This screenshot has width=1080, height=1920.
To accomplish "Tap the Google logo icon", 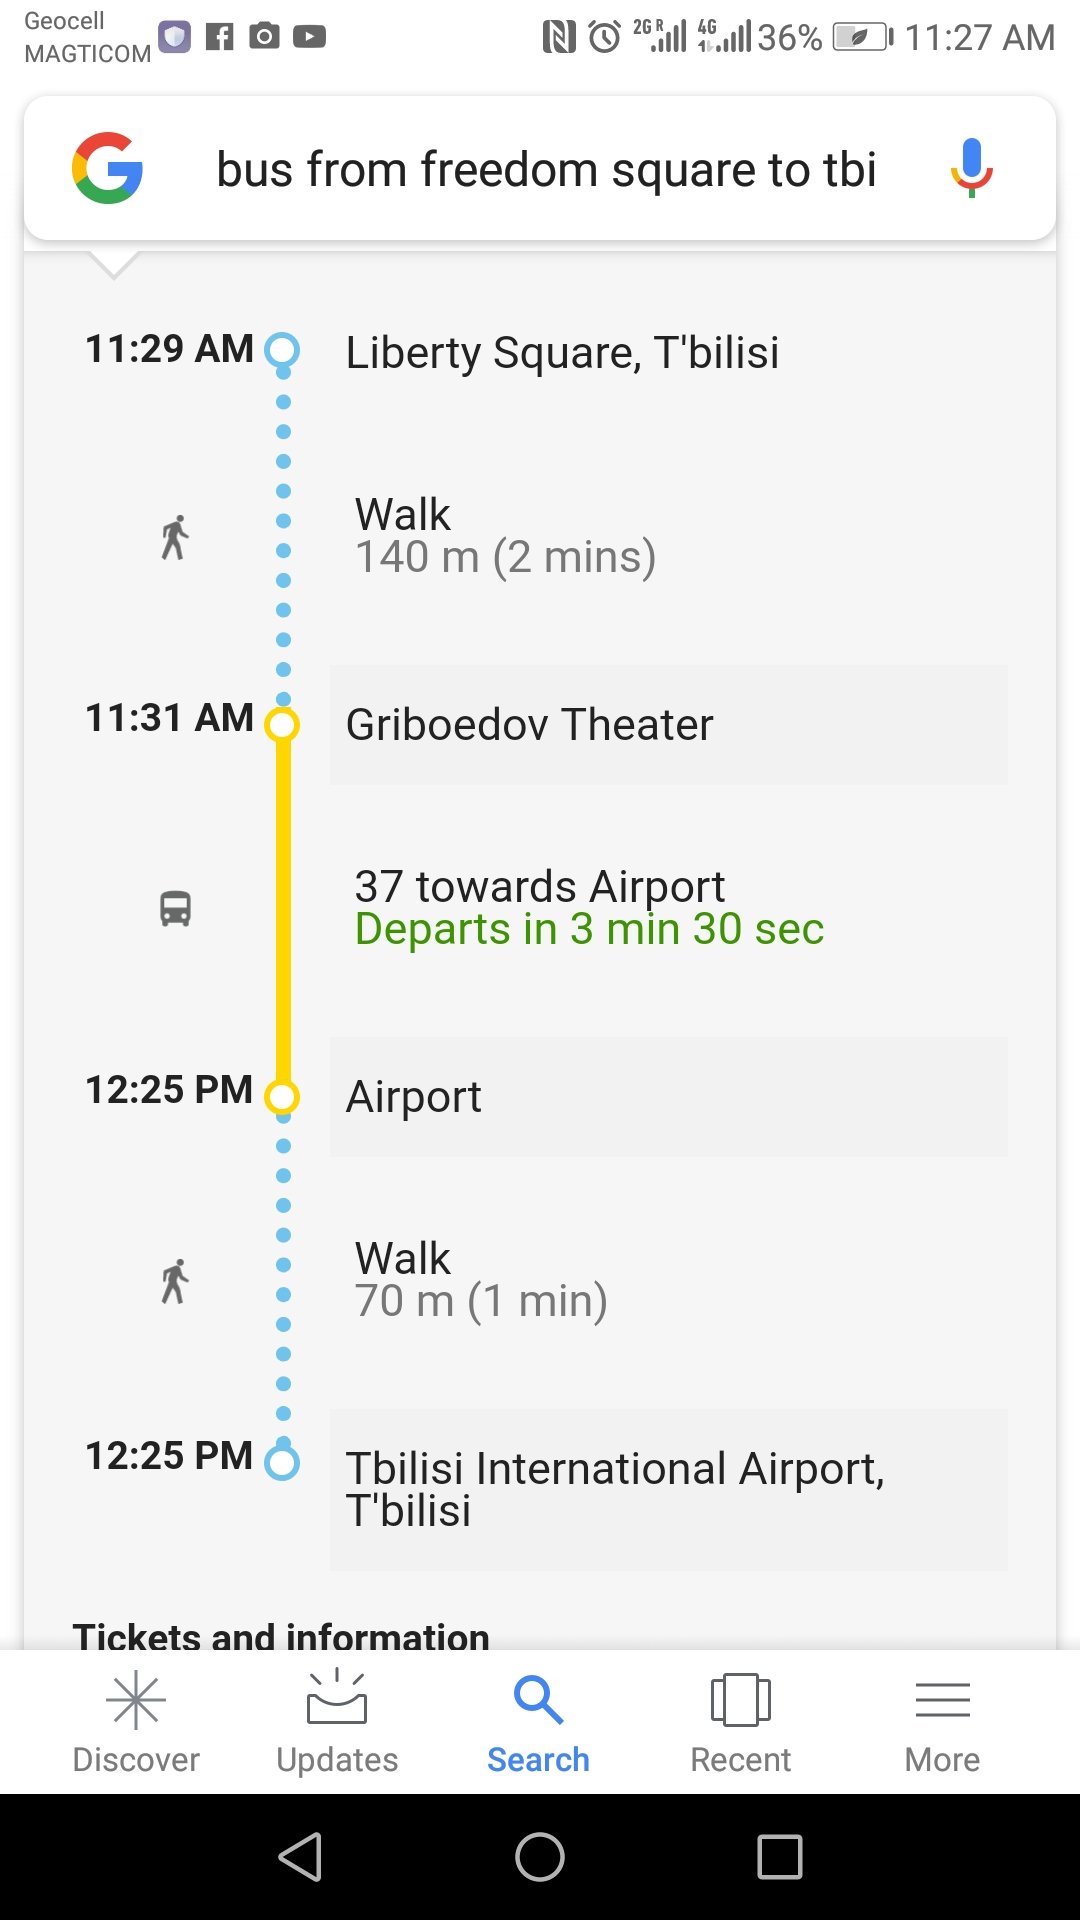I will (108, 168).
